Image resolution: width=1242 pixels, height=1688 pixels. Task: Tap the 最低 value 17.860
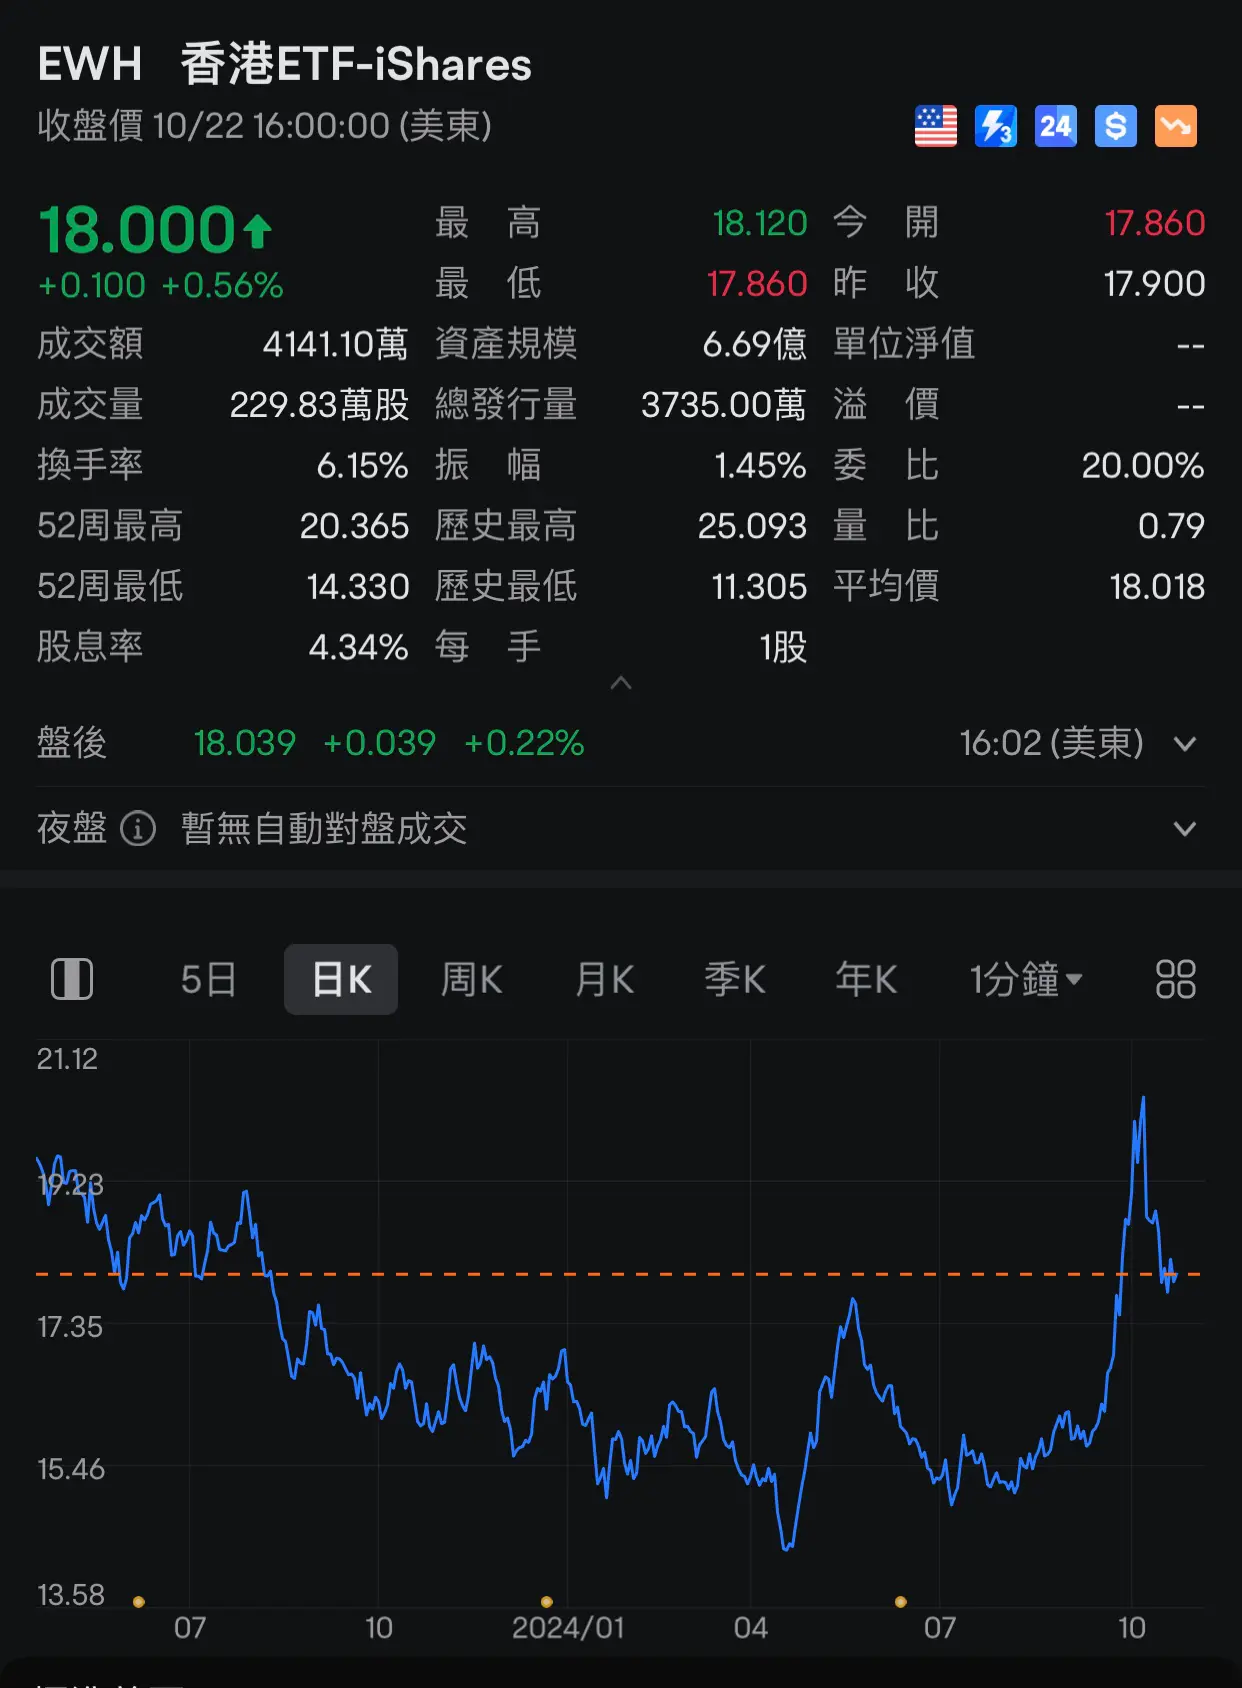(x=757, y=284)
